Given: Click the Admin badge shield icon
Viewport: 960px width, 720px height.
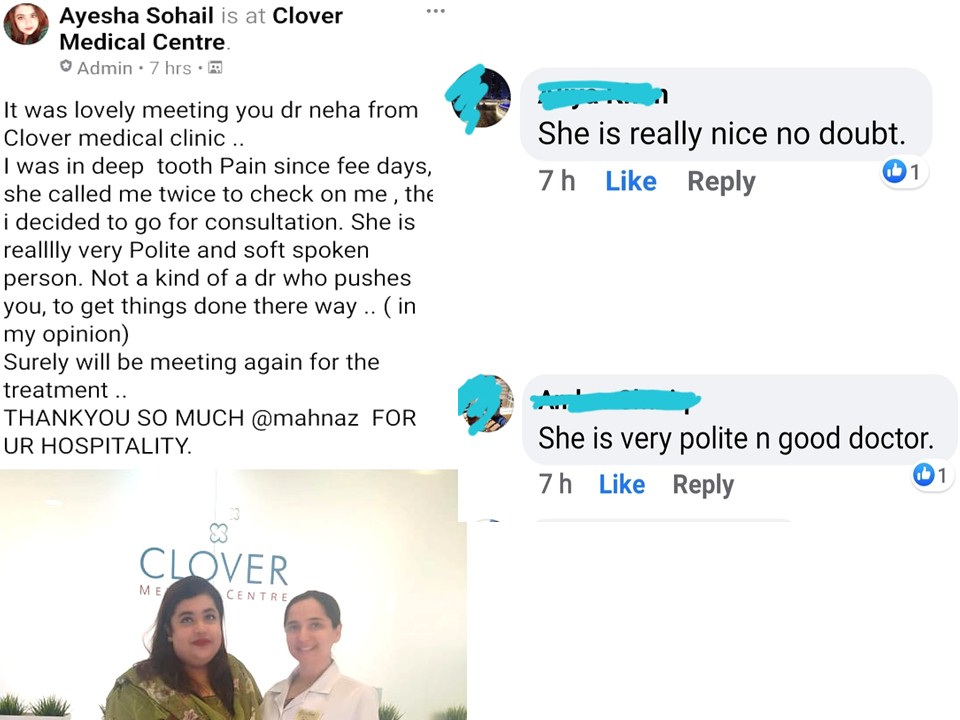Looking at the screenshot, I should [66, 66].
